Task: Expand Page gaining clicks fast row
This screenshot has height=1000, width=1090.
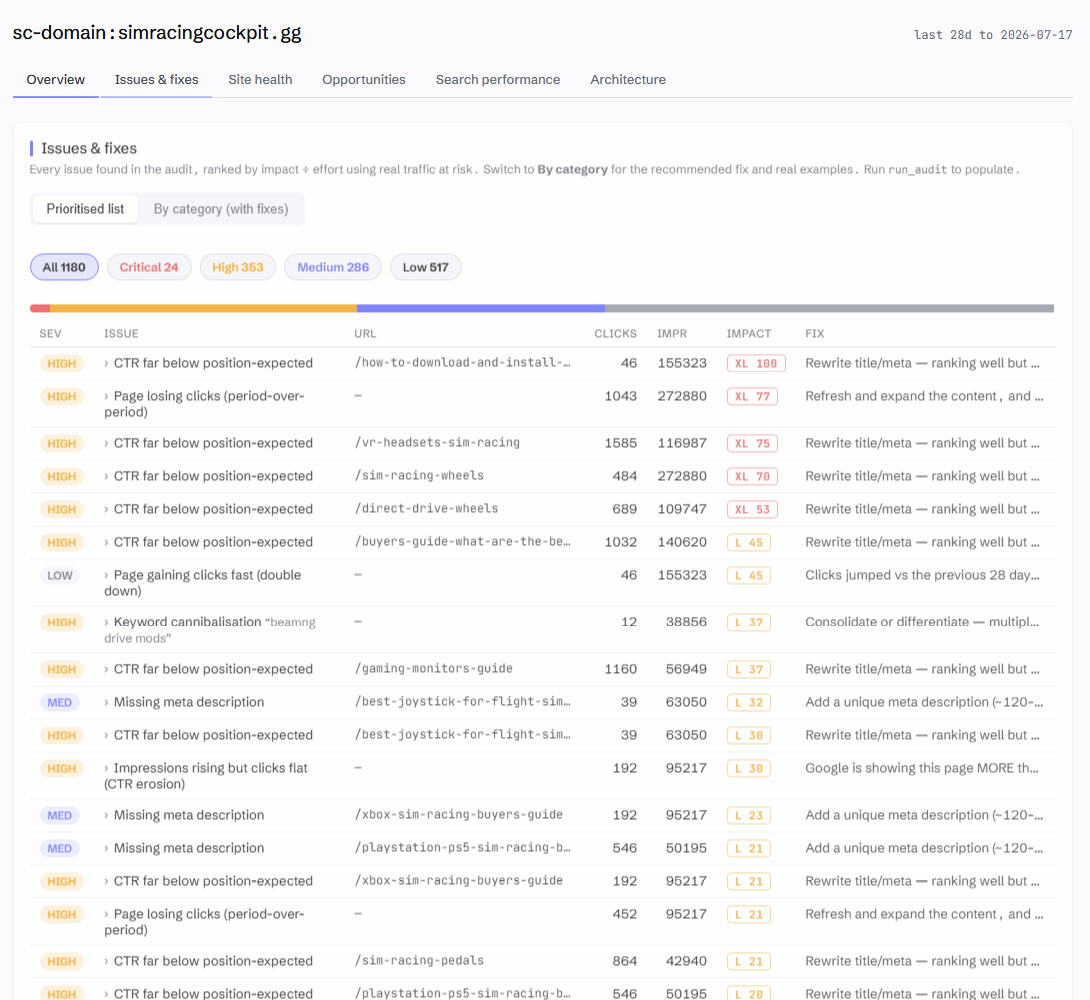Action: [202, 582]
